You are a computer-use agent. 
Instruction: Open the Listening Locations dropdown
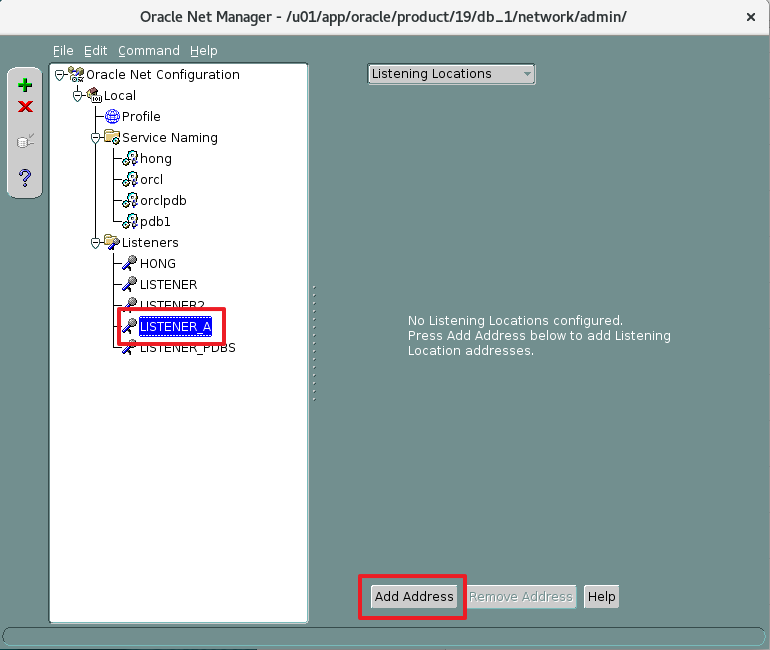(x=451, y=74)
